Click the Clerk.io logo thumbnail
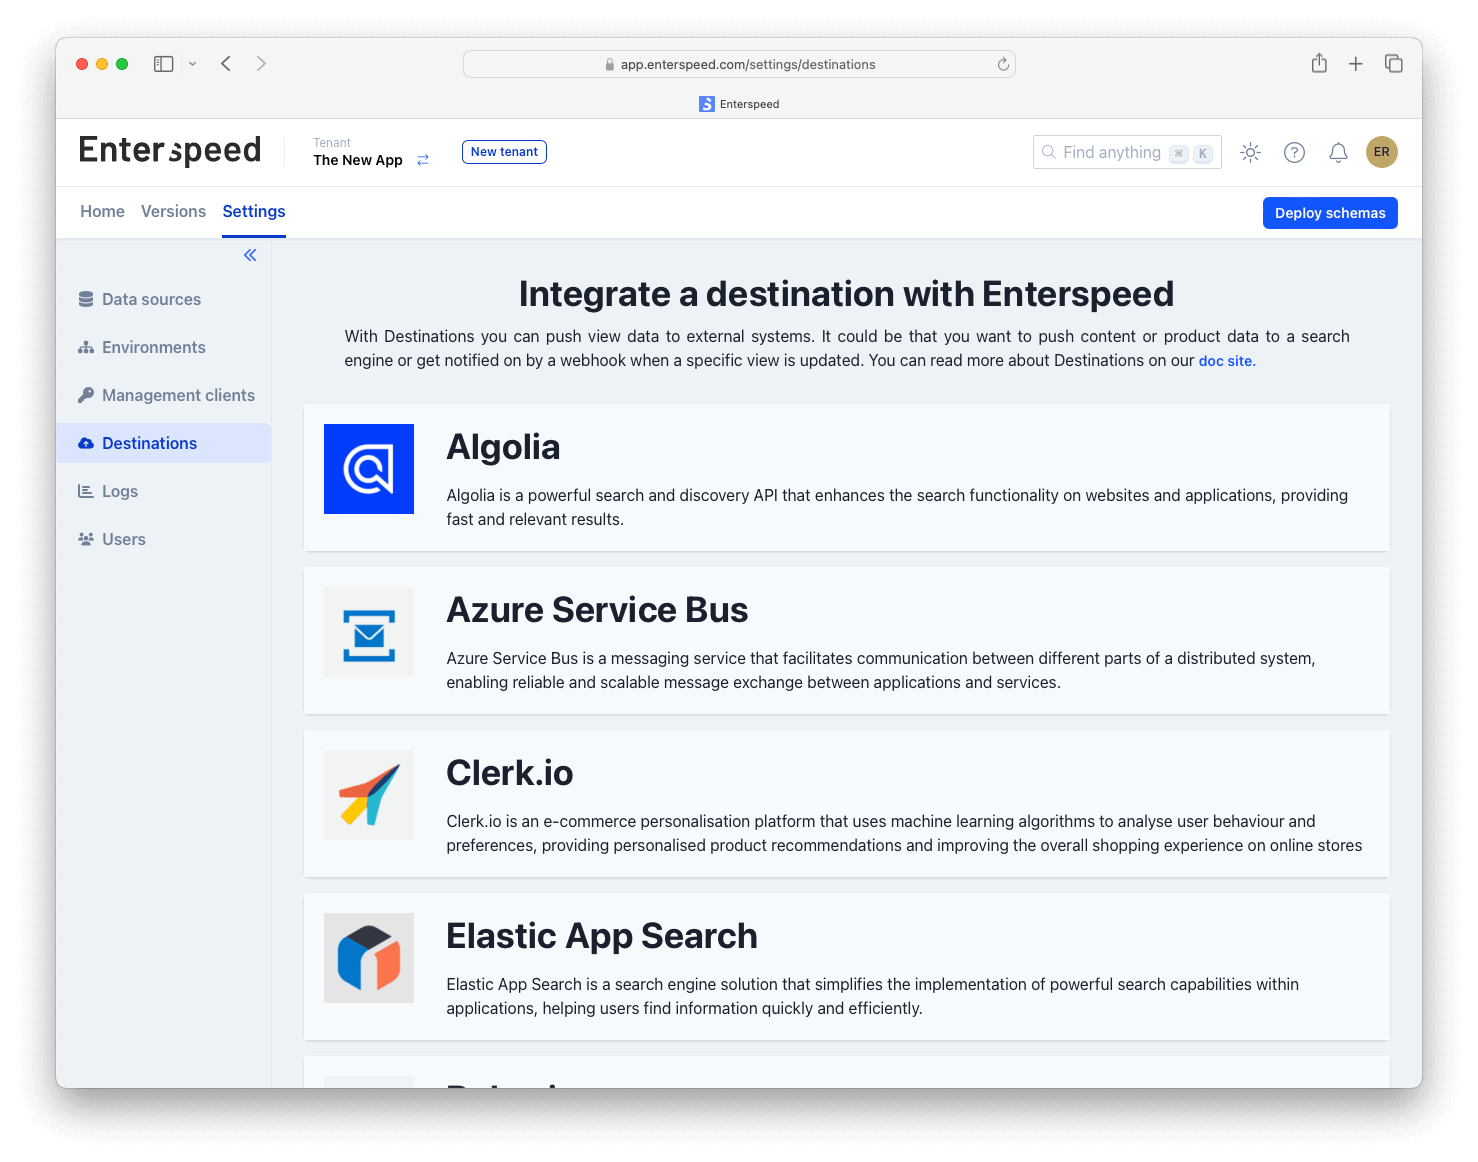The width and height of the screenshot is (1478, 1162). 369,795
